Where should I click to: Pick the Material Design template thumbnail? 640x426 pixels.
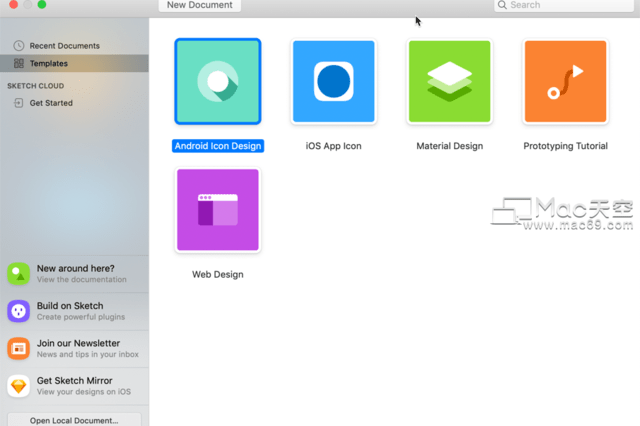449,81
